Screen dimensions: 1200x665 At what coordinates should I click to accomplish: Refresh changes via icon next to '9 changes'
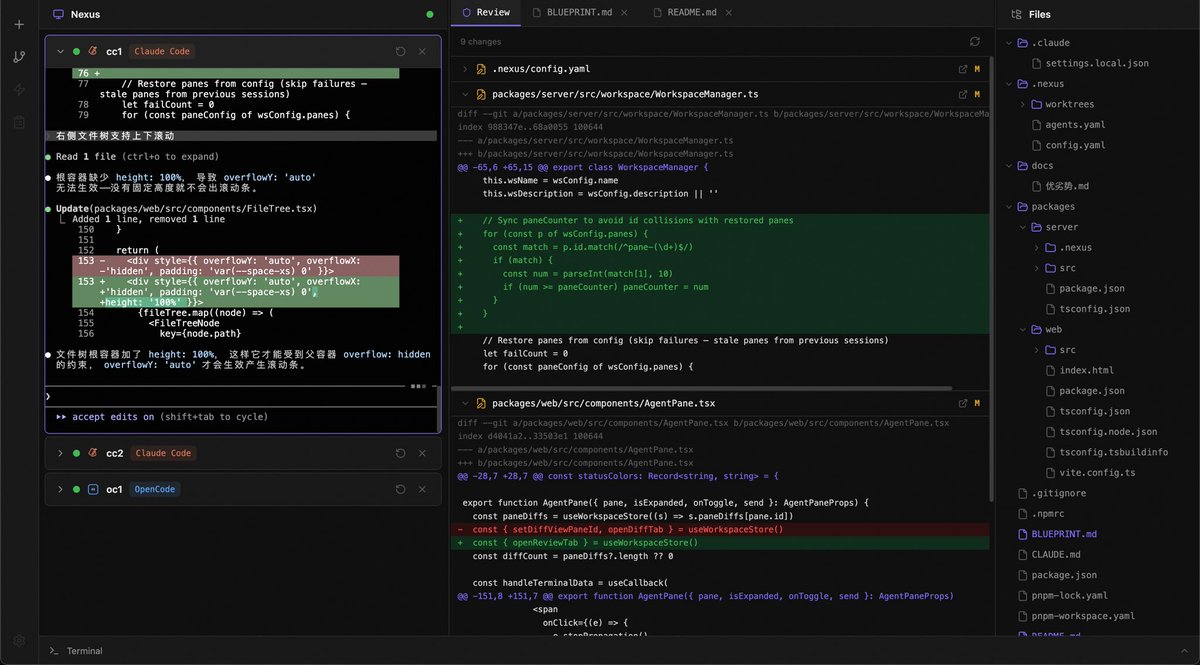972,42
